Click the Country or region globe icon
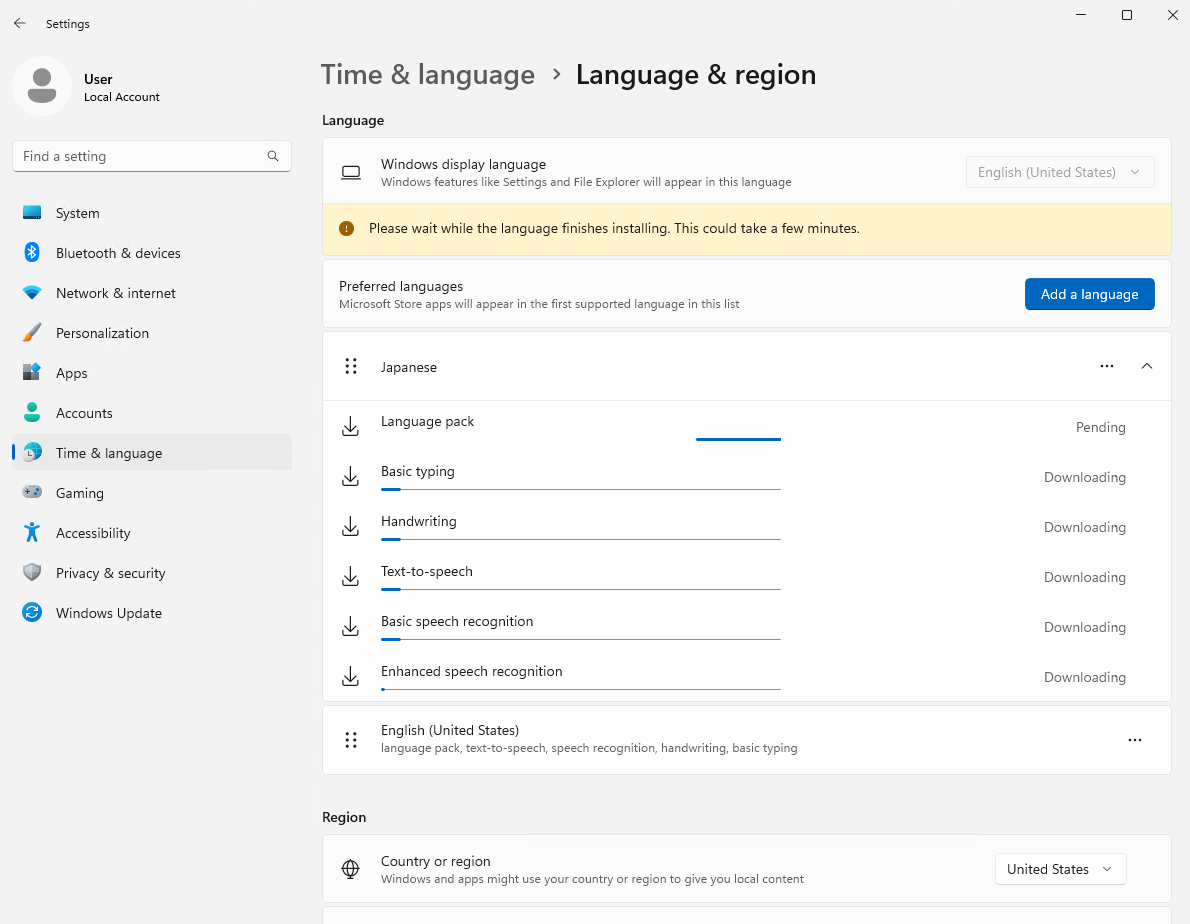1190x924 pixels. (x=351, y=869)
